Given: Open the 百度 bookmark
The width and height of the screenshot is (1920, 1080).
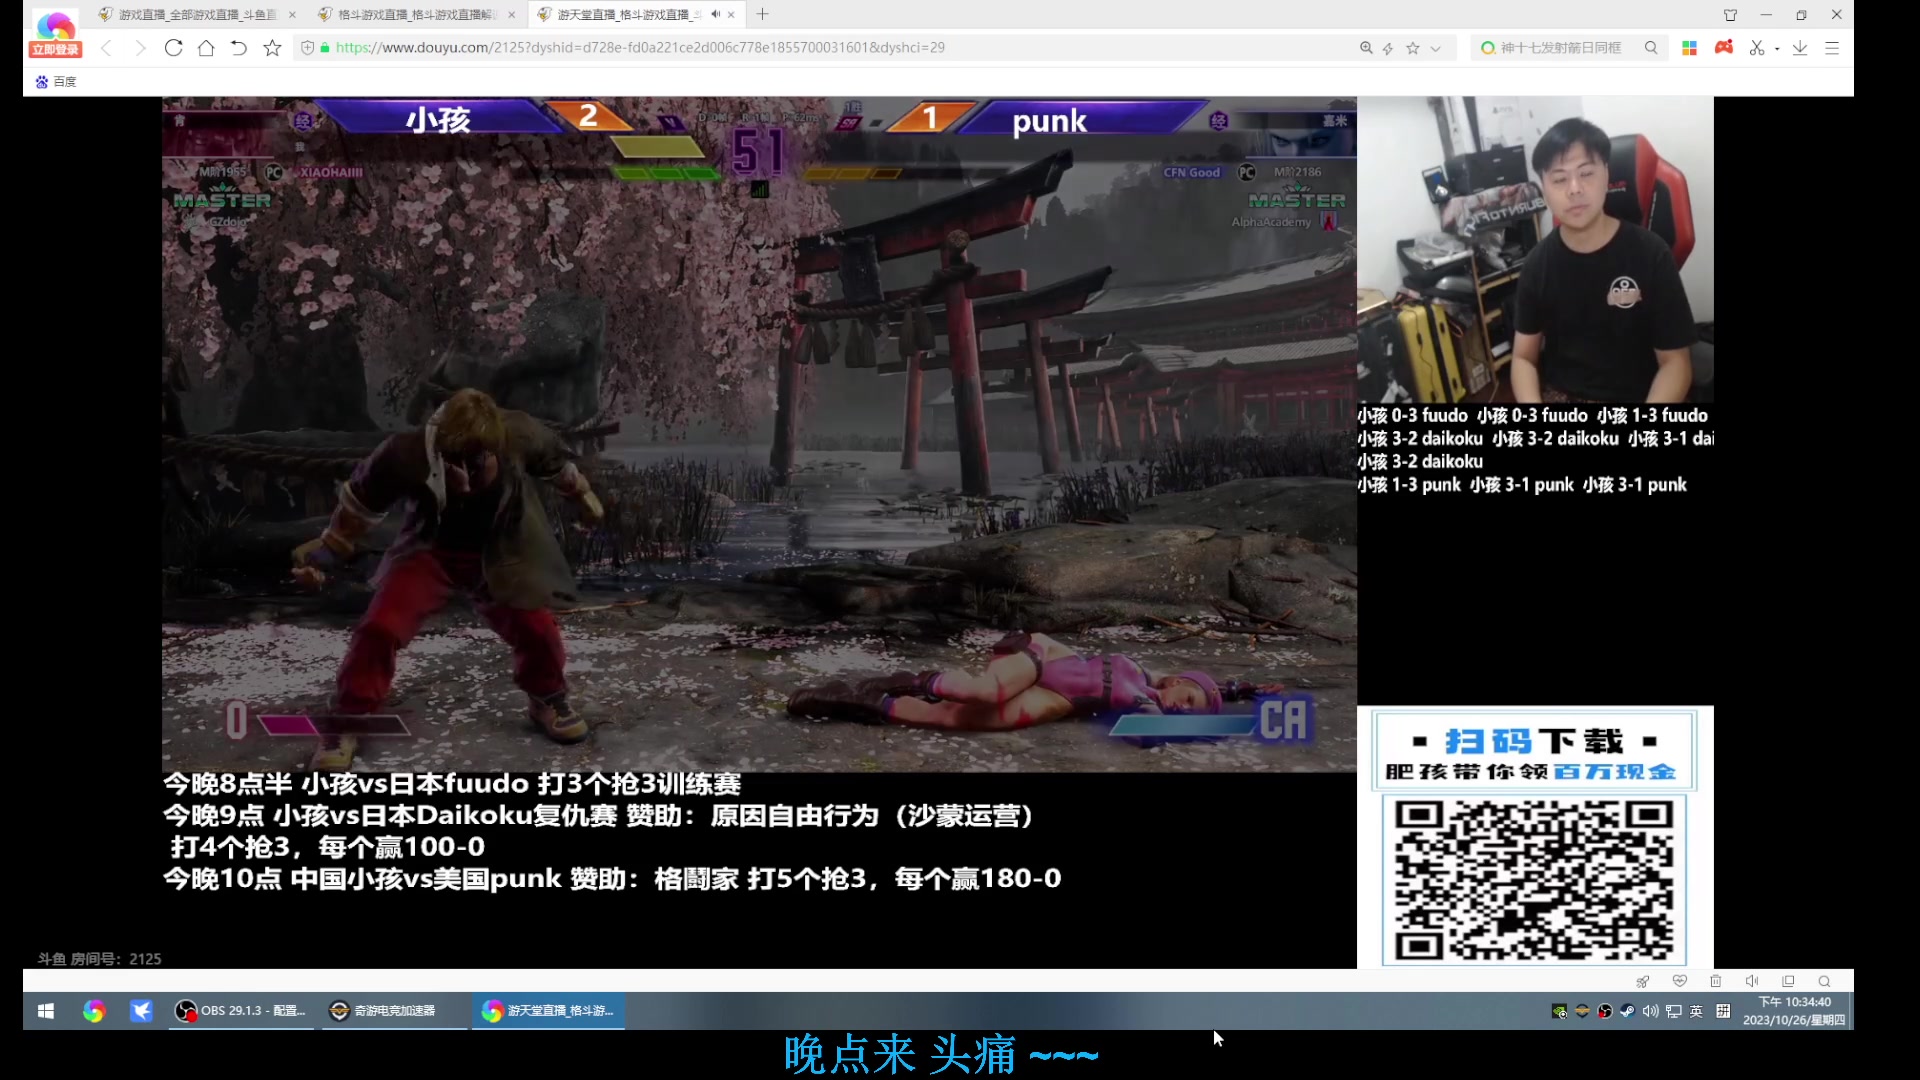Looking at the screenshot, I should [56, 82].
